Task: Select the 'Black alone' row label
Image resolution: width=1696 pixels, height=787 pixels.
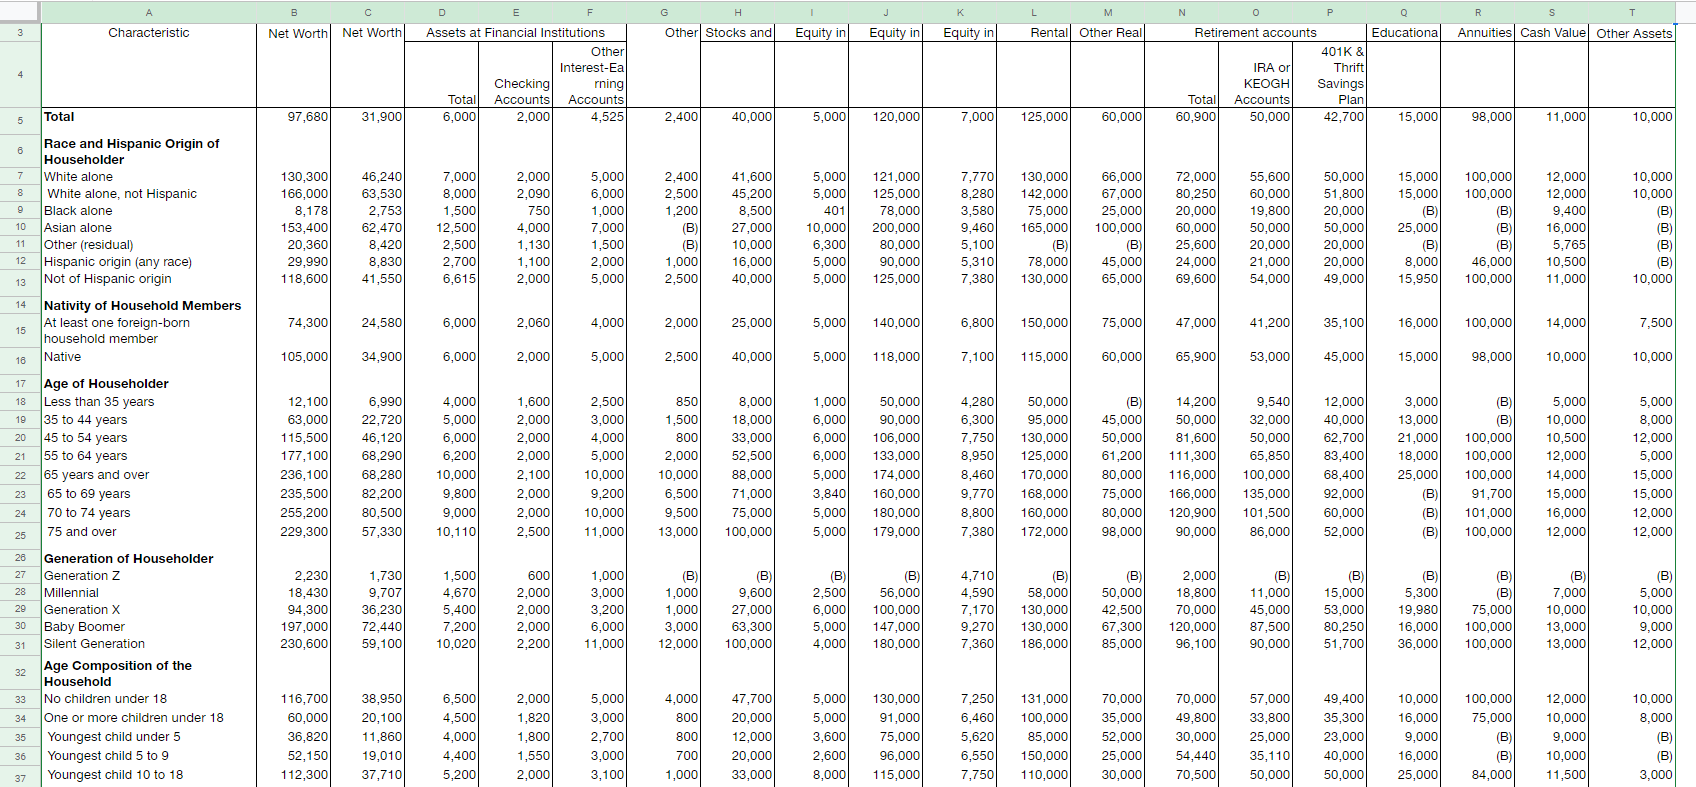Action: tap(149, 211)
